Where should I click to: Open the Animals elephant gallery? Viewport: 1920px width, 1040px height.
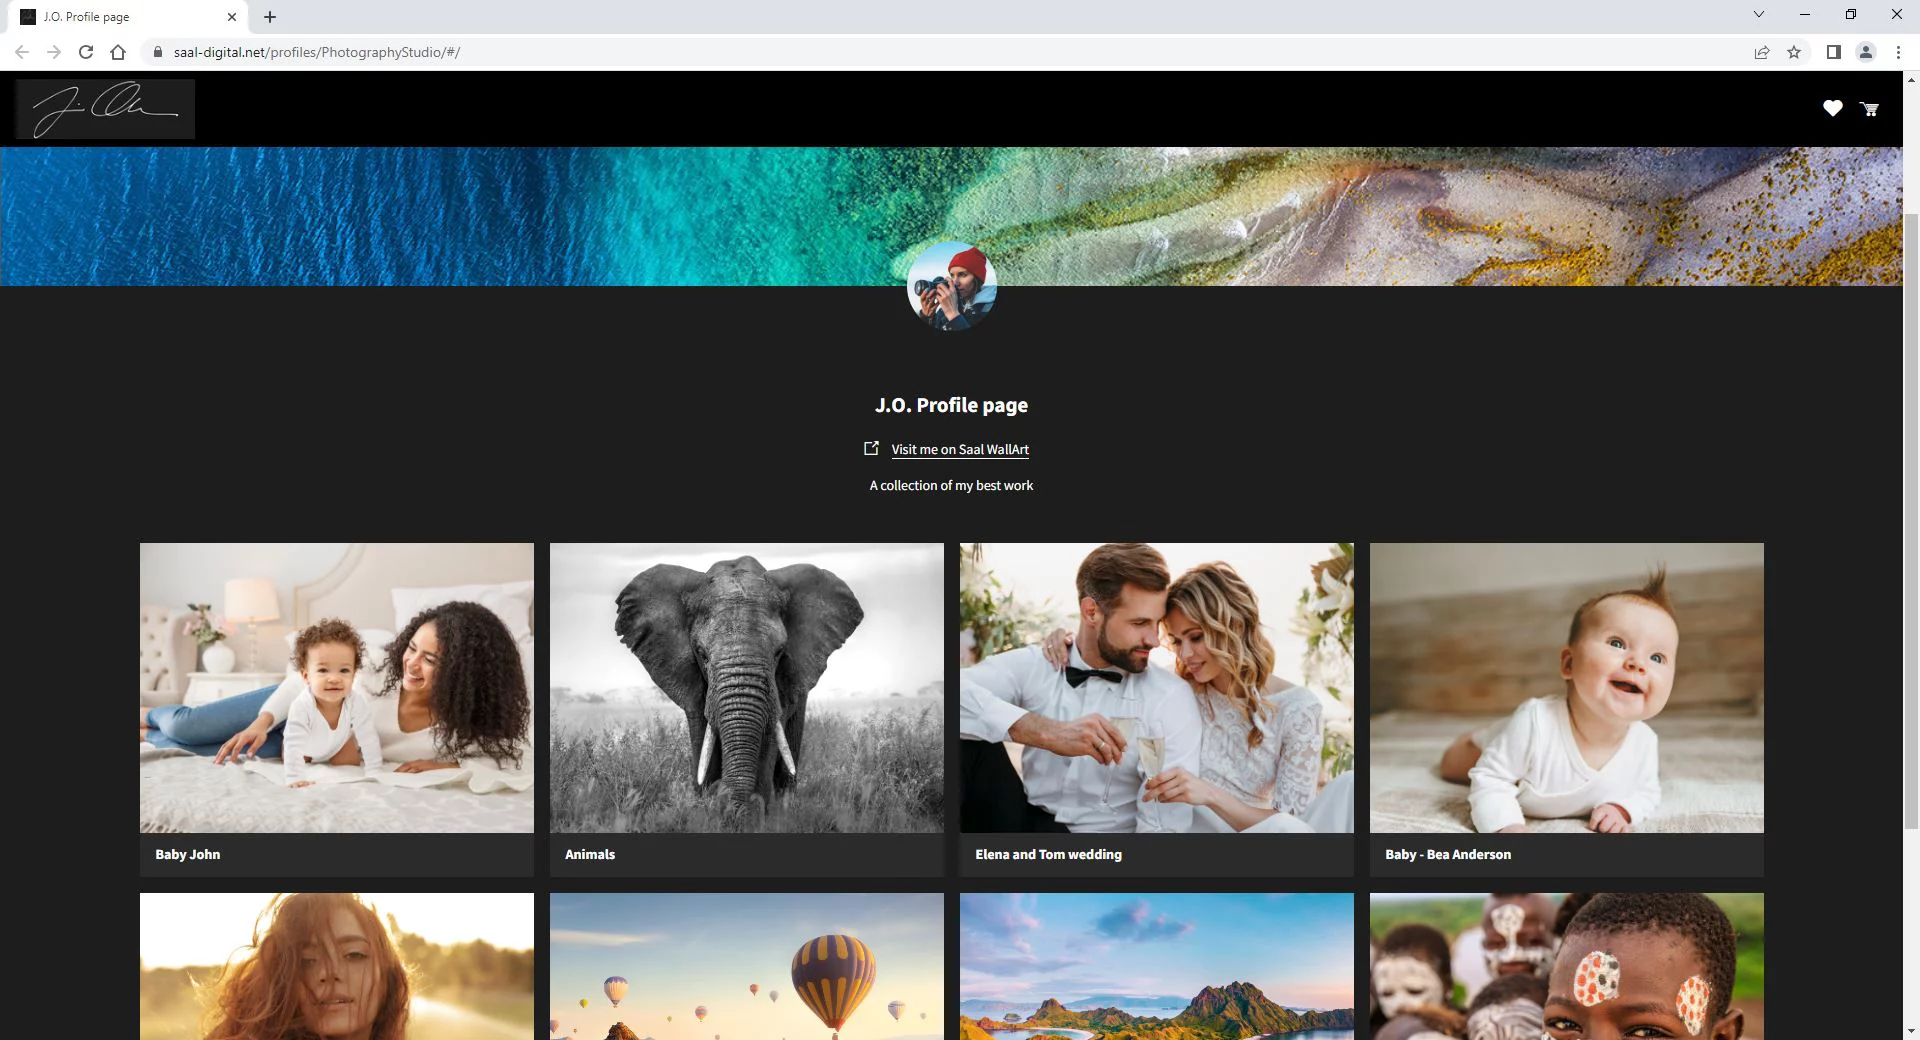[746, 688]
